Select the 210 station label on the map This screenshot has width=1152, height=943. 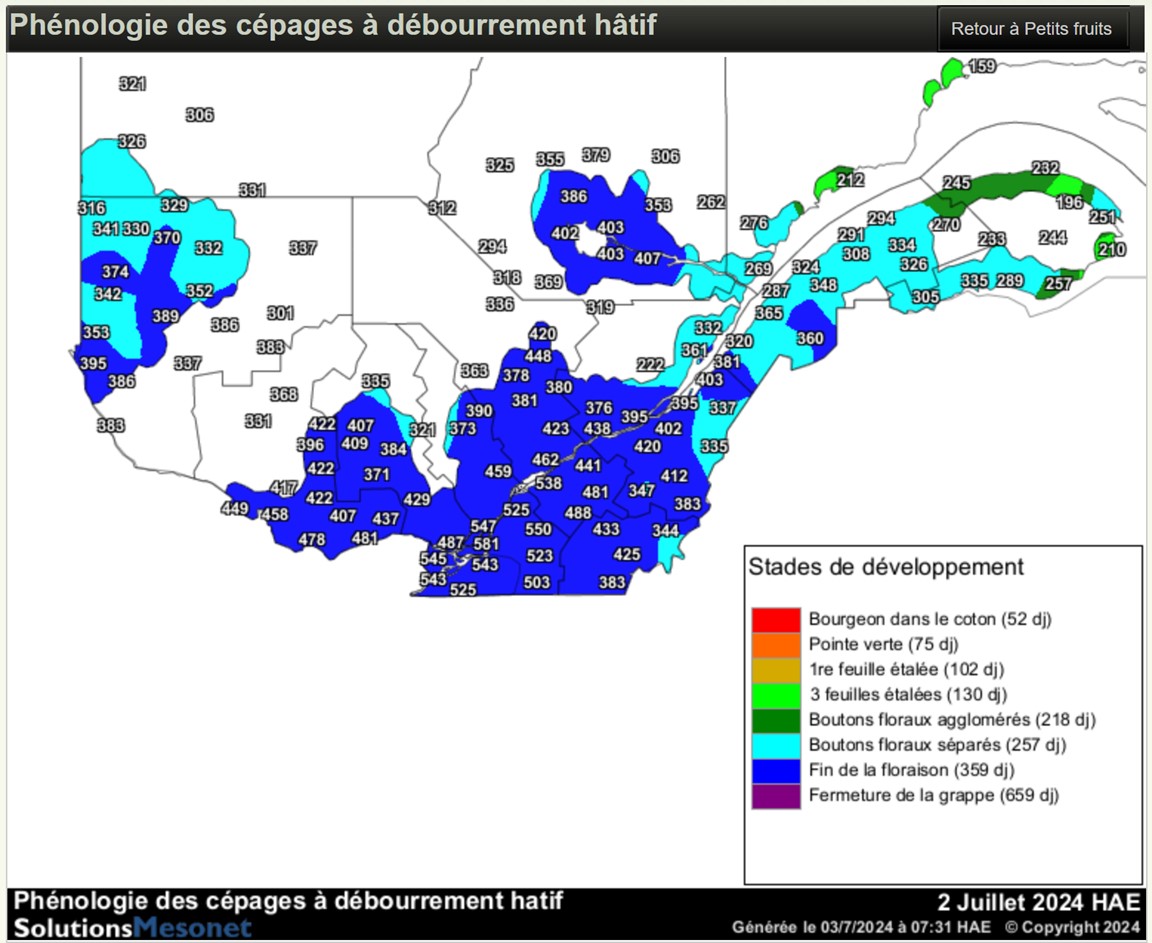[1111, 249]
